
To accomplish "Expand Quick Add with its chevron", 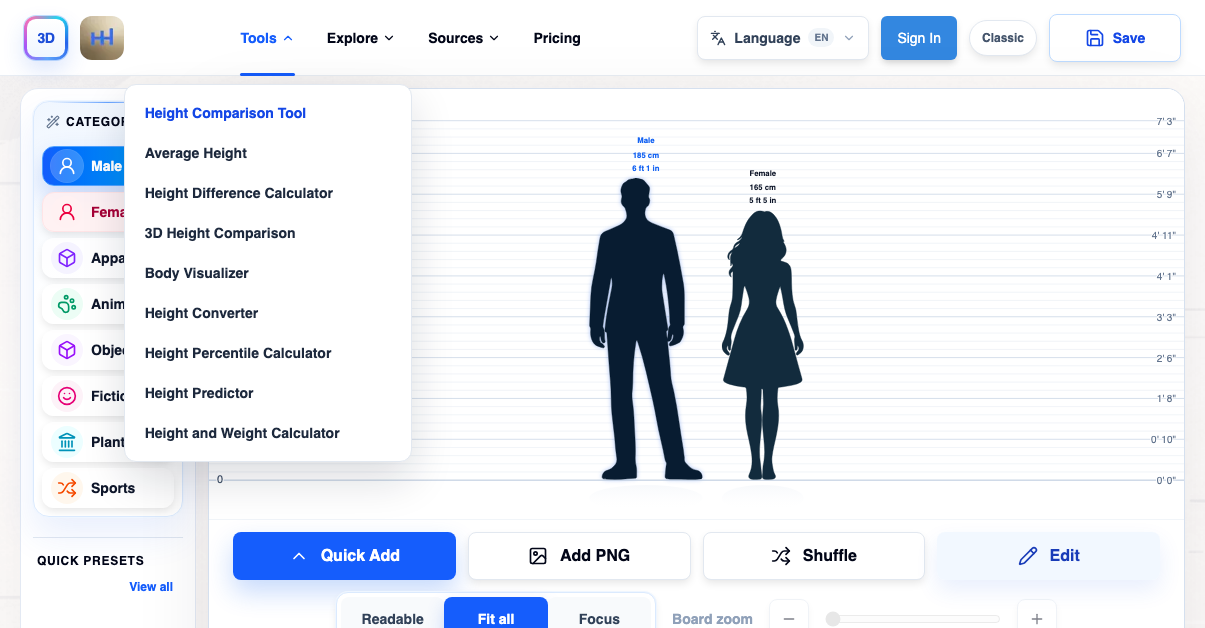I will (299, 556).
